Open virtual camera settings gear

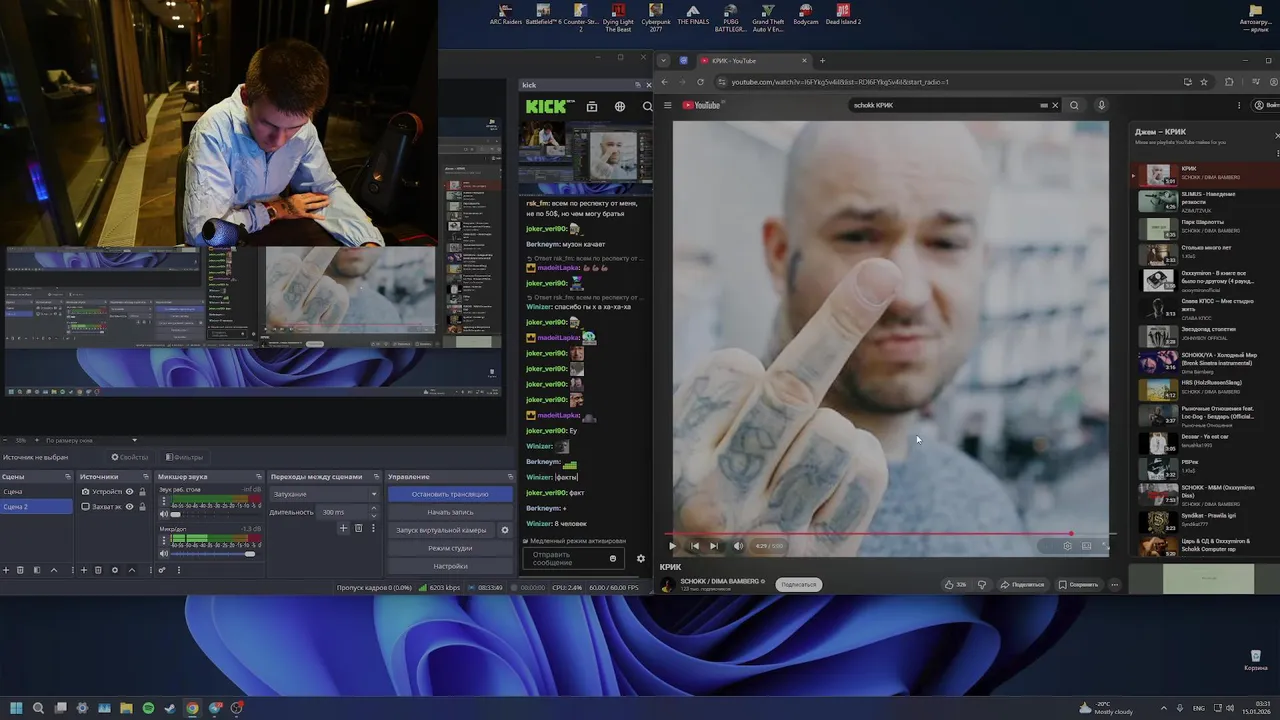coord(504,530)
